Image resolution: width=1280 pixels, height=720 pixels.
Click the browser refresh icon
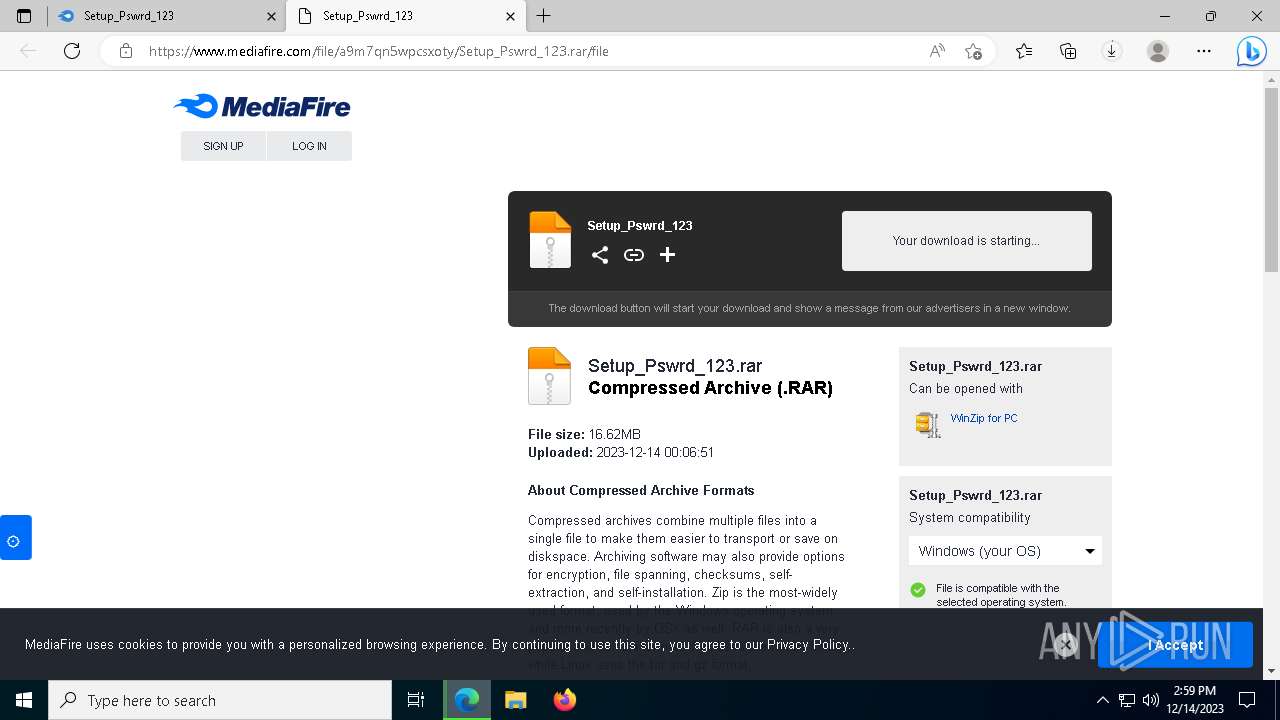[x=72, y=51]
